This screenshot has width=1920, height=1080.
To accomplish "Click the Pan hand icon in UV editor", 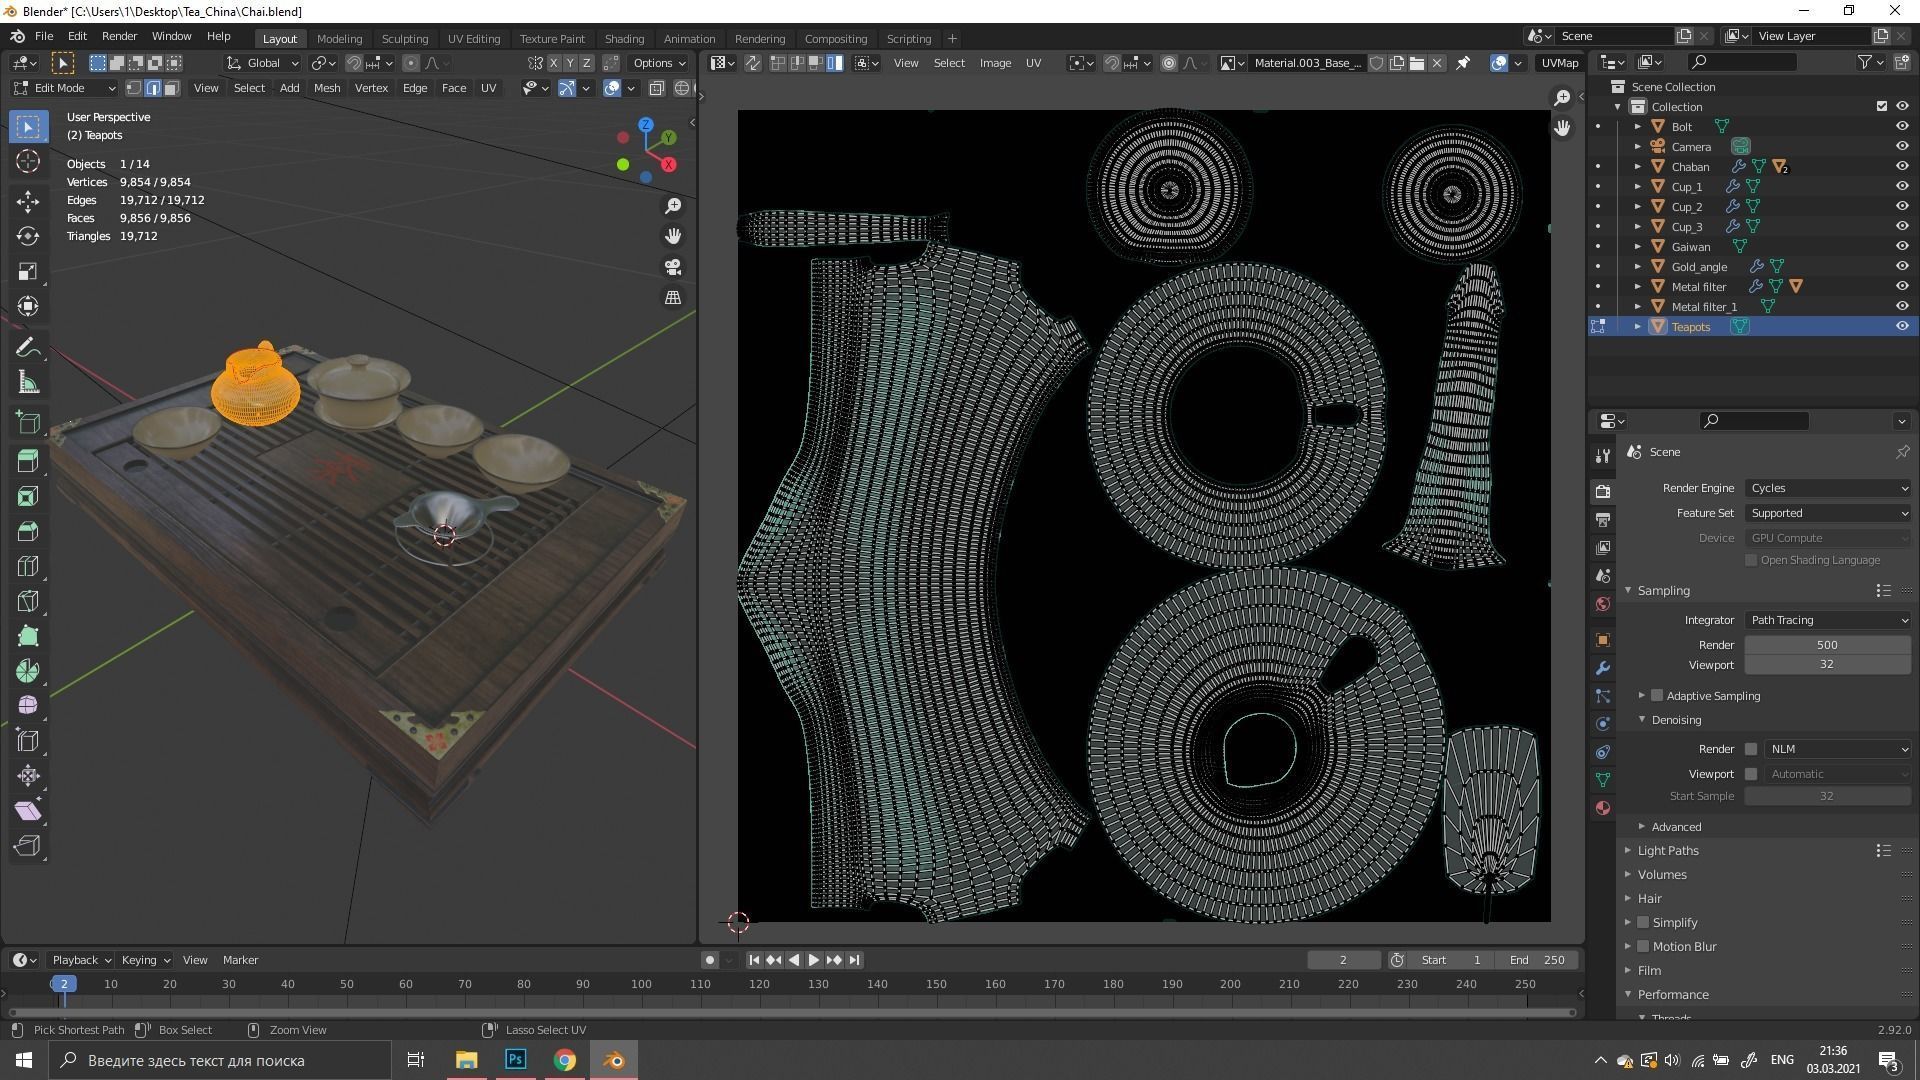I will click(1562, 128).
